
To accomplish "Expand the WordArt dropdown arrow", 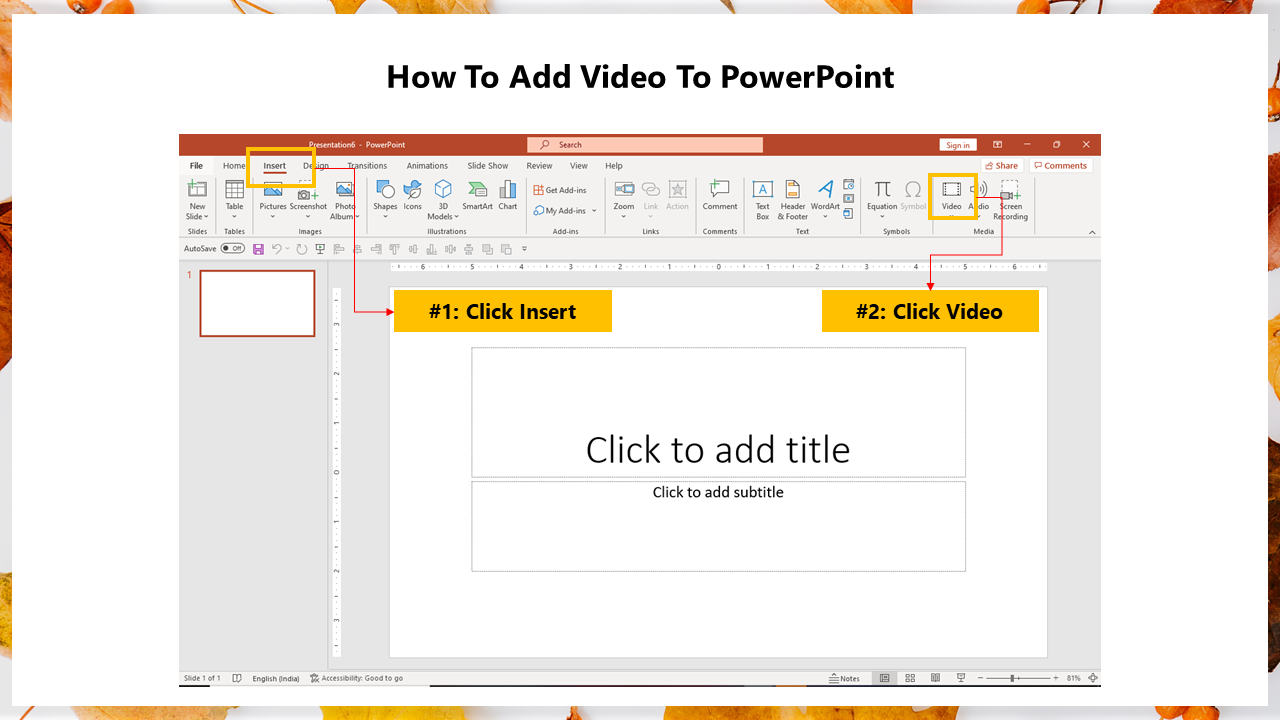I will coord(825,217).
